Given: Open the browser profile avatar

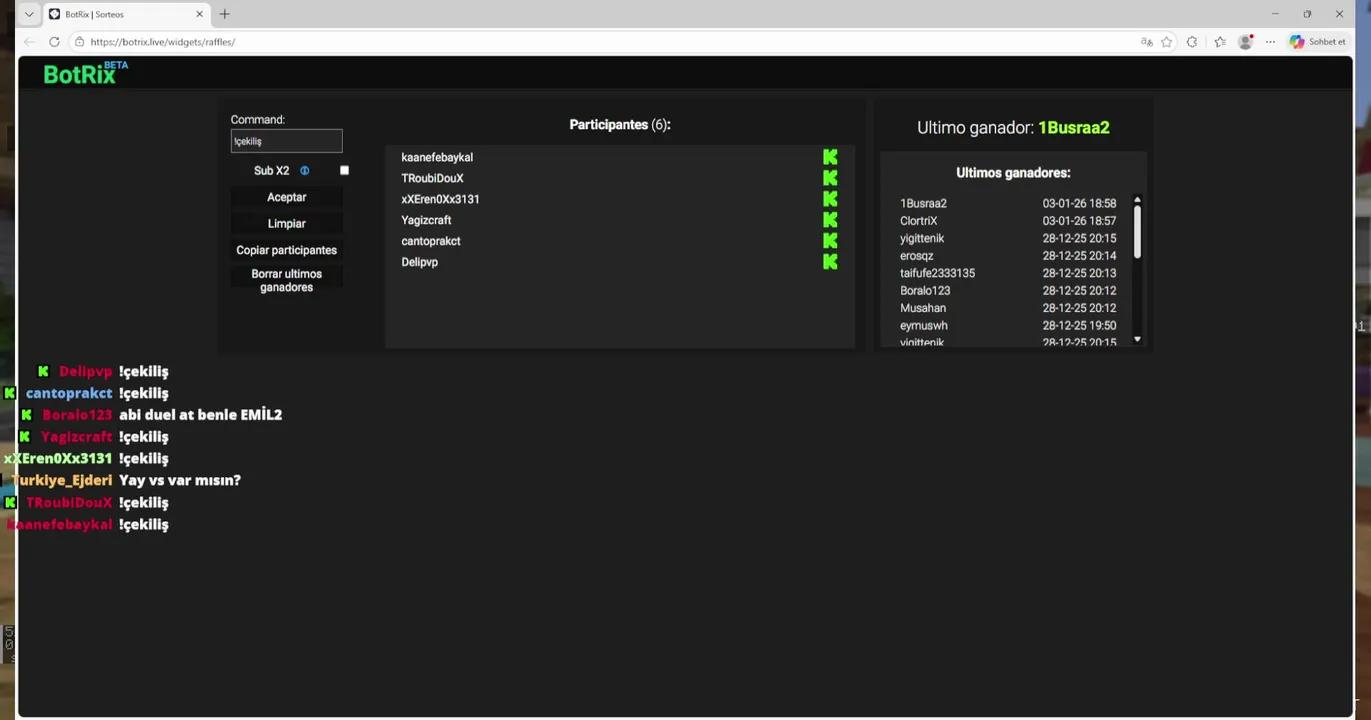Looking at the screenshot, I should 1246,42.
